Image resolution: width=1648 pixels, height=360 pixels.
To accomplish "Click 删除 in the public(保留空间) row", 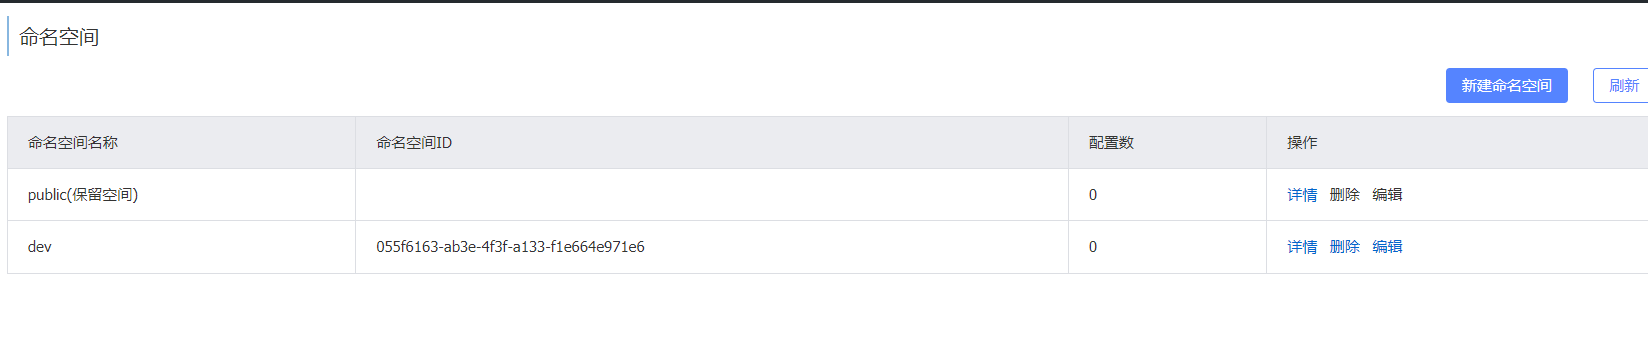I will coord(1344,195).
